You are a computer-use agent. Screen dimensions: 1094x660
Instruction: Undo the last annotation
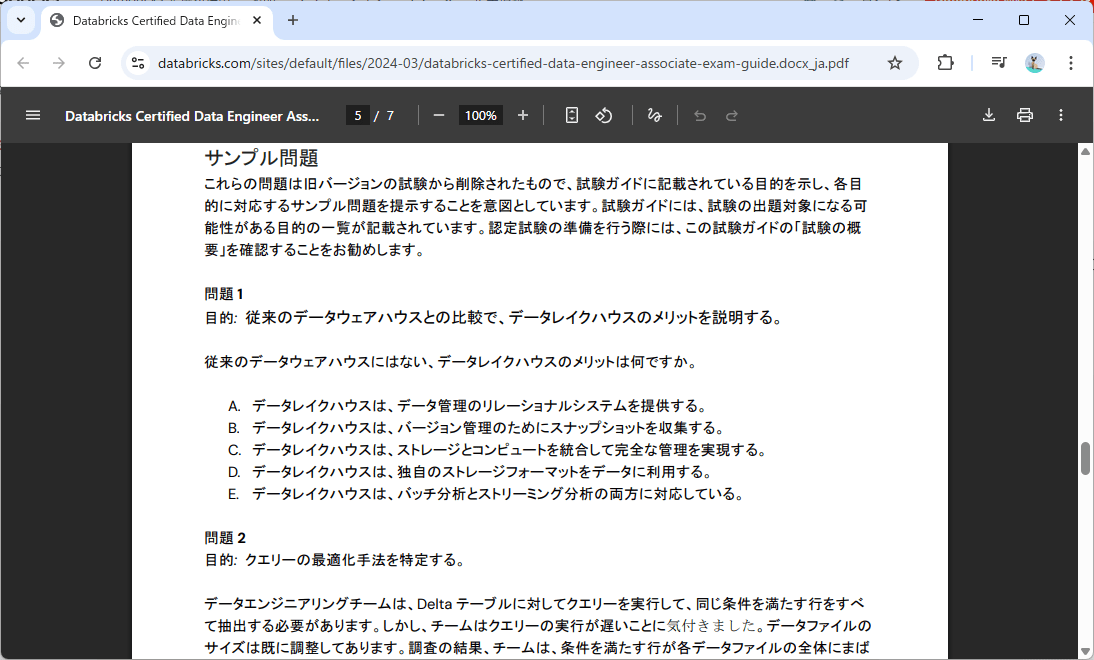(x=700, y=115)
